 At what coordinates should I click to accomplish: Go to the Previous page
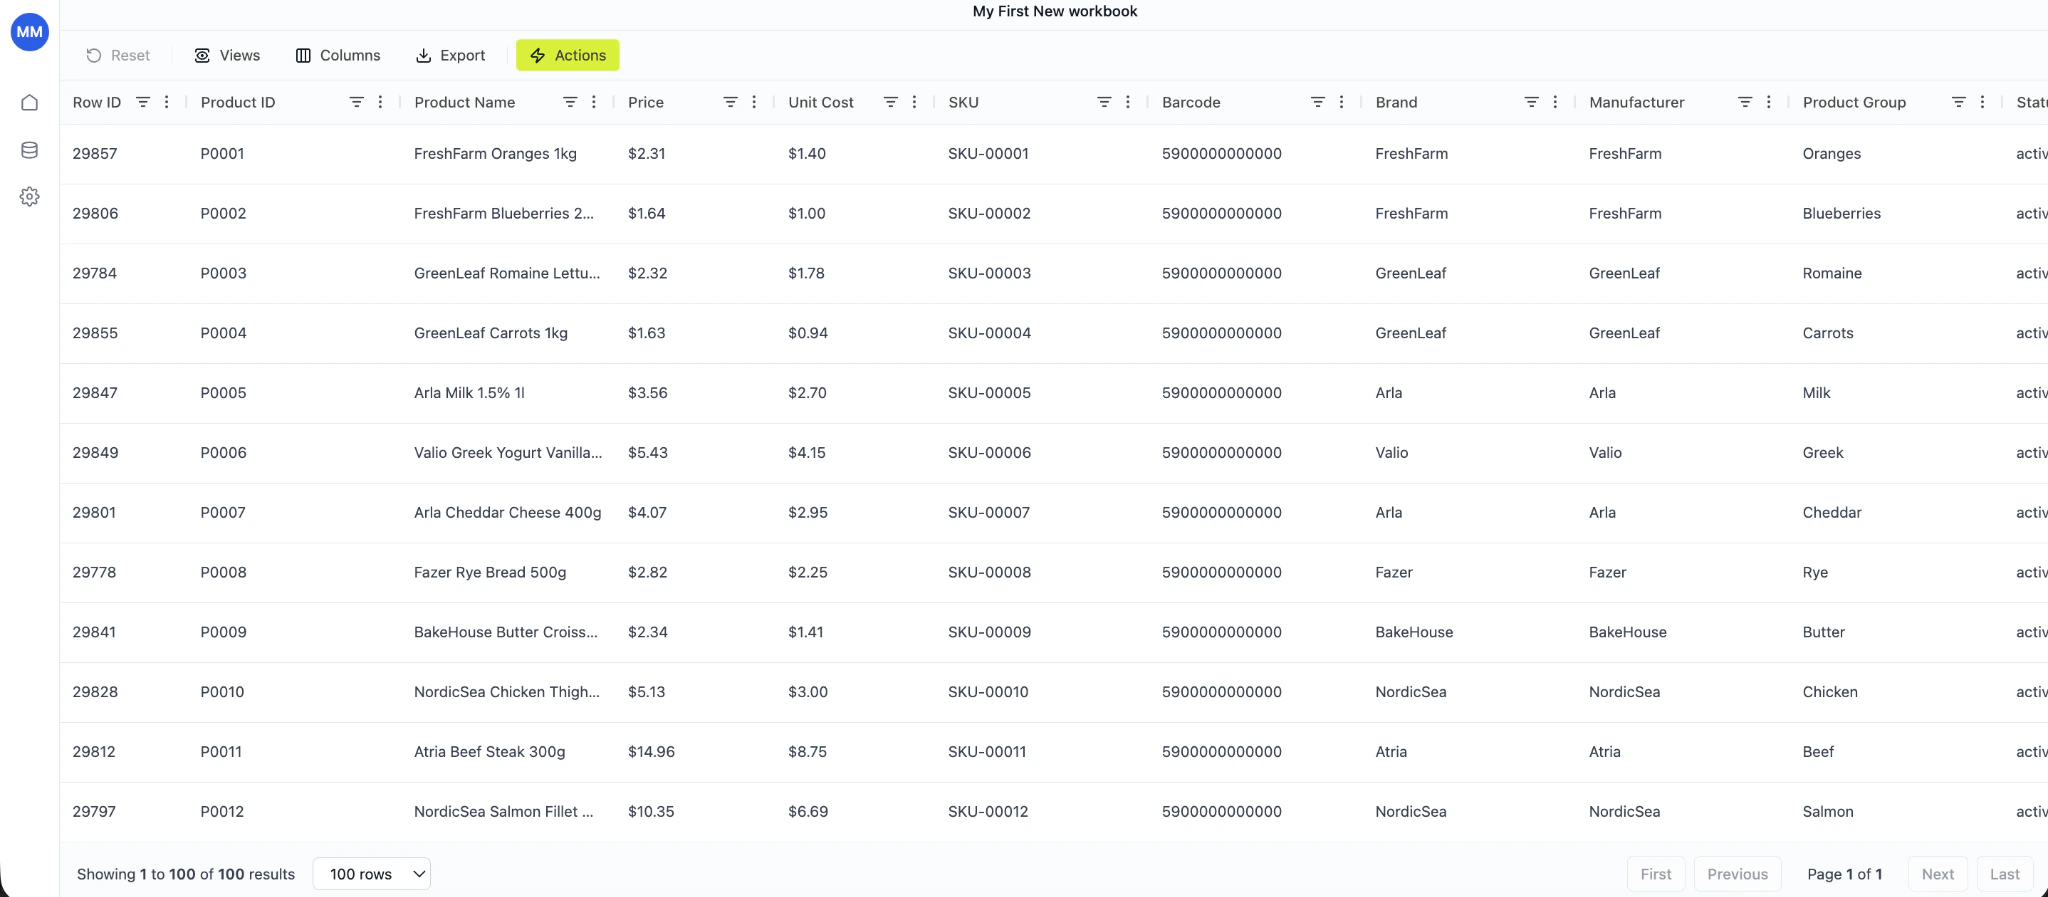(1738, 874)
